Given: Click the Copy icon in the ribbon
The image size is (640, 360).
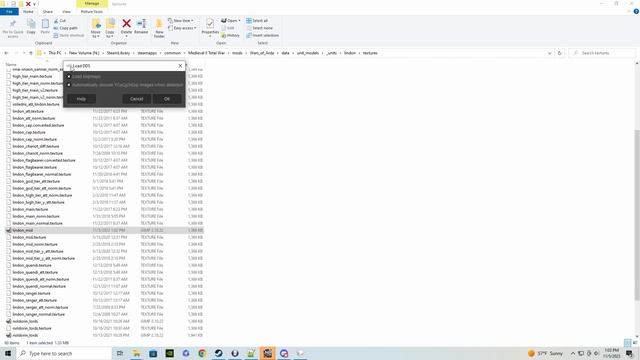Looking at the screenshot, I should pos(31,24).
